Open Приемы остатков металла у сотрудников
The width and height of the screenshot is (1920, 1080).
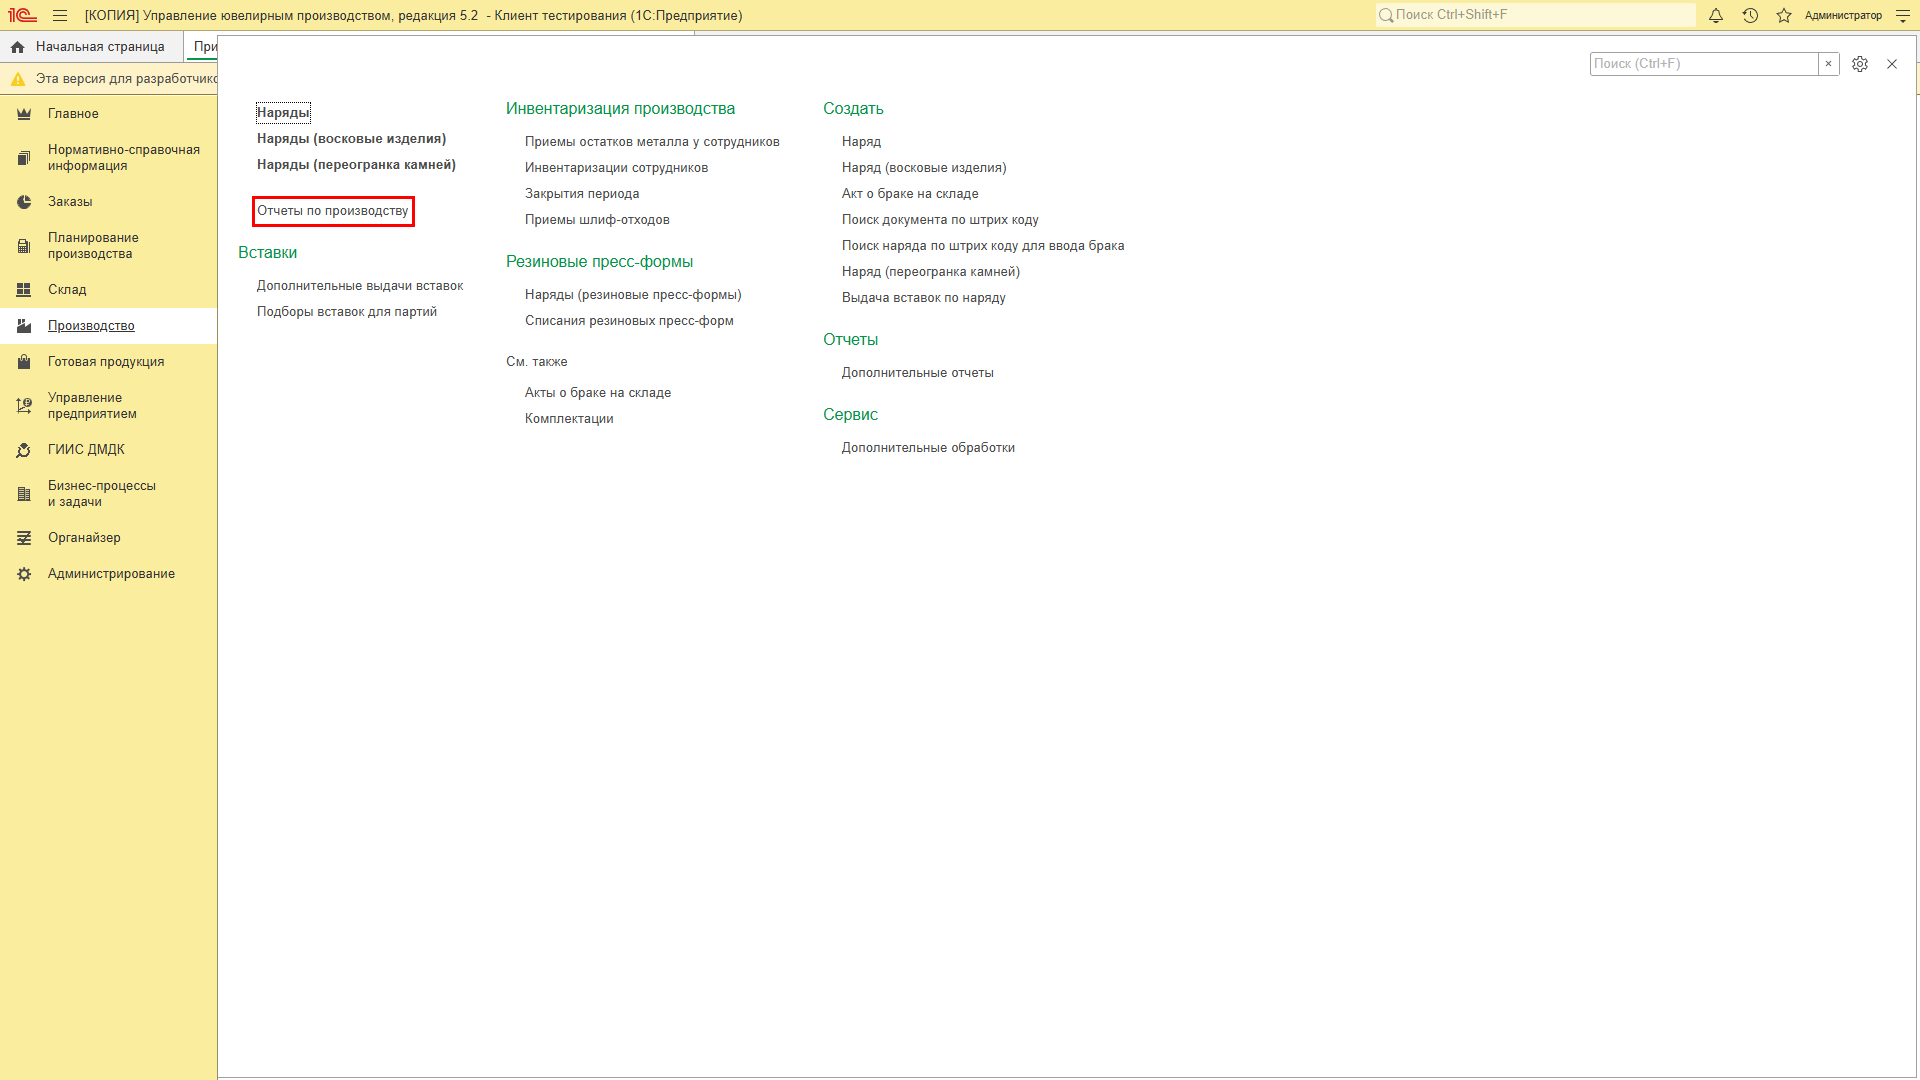coord(652,142)
